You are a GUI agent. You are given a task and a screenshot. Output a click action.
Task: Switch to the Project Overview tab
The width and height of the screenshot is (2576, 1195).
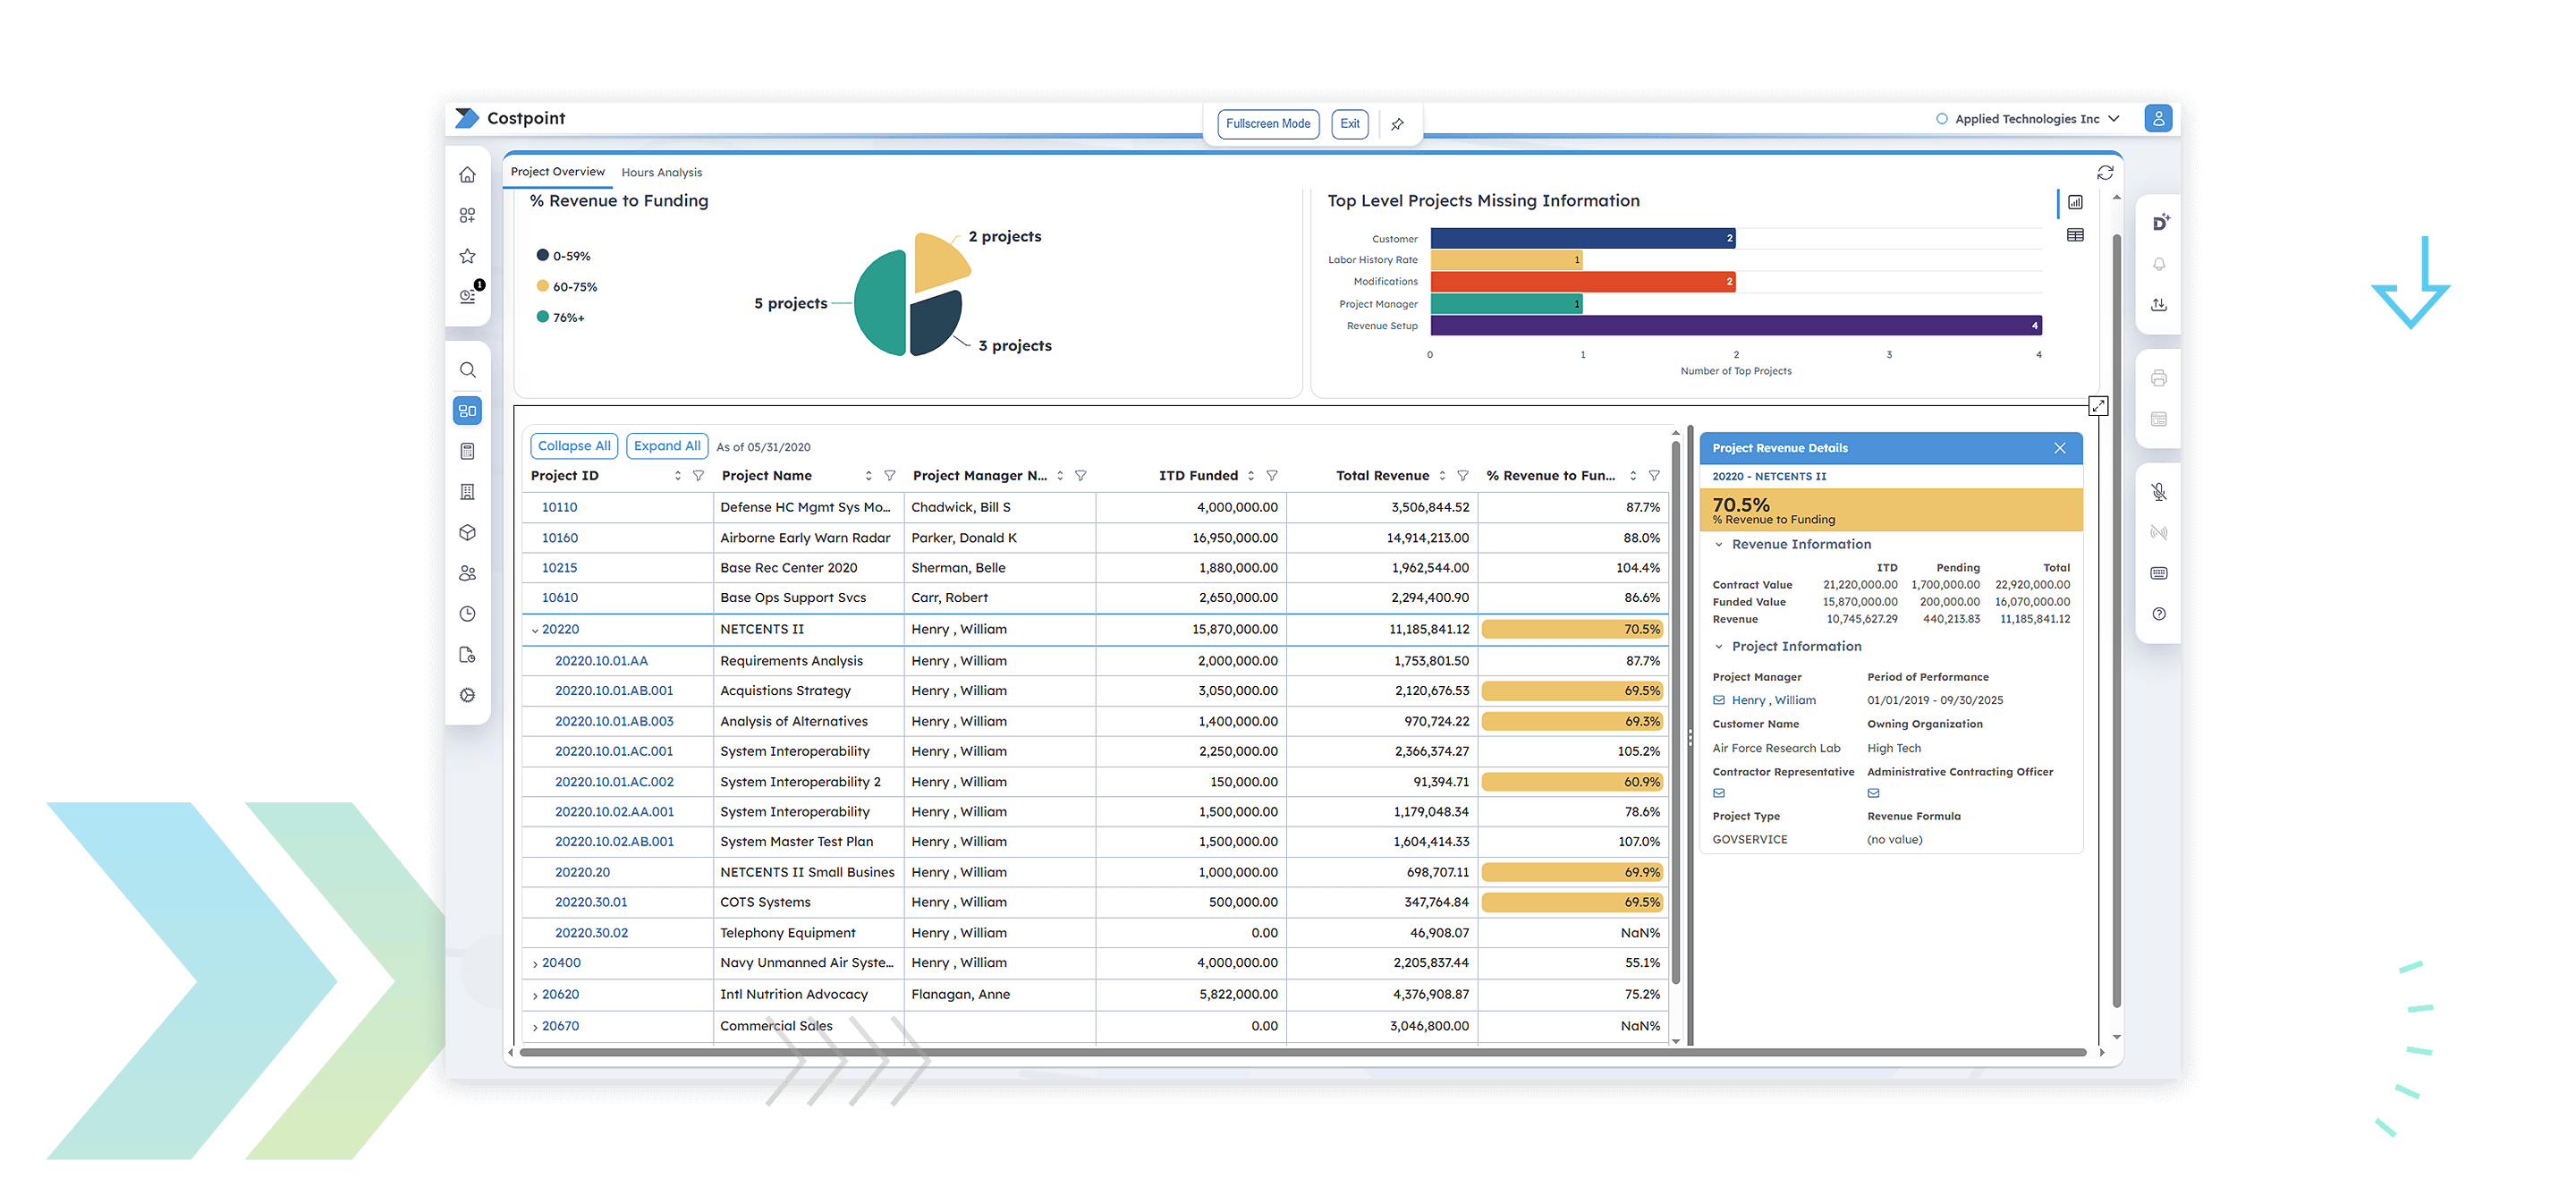pos(557,172)
